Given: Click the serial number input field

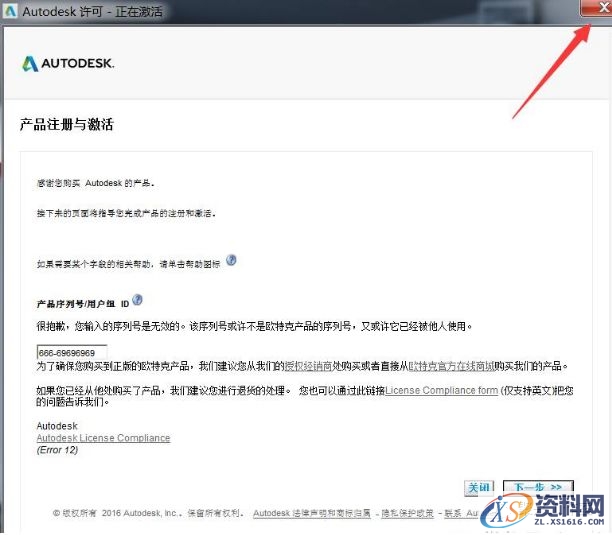Looking at the screenshot, I should tap(72, 352).
